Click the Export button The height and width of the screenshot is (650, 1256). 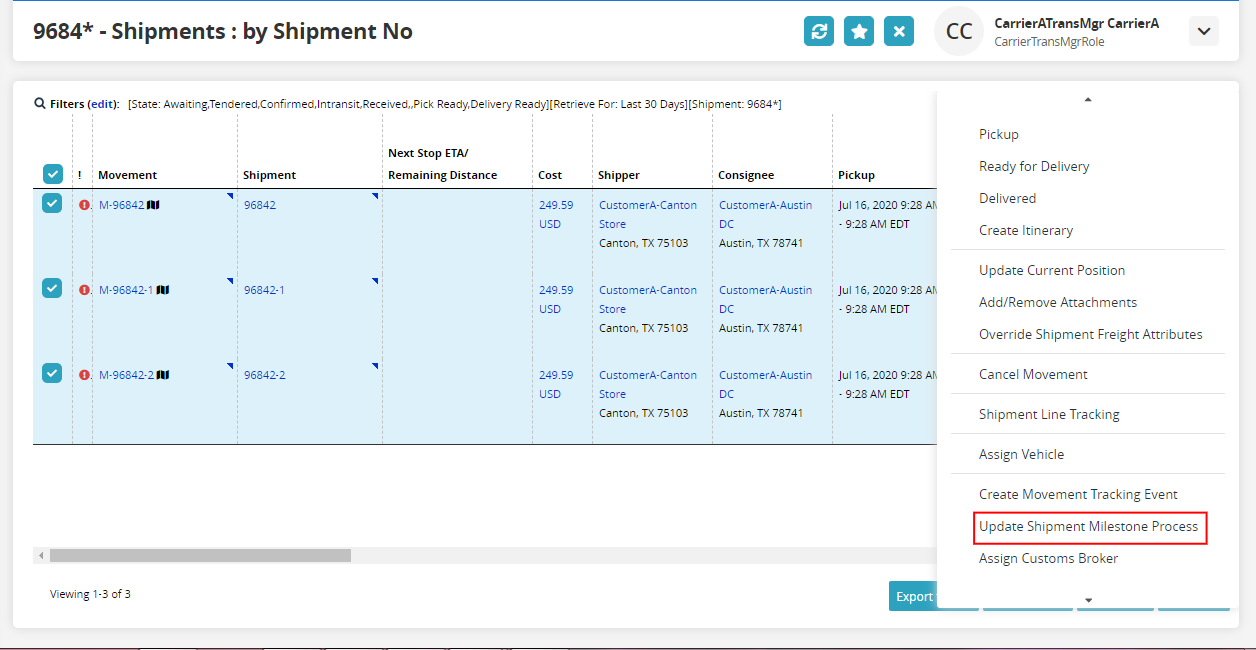[x=913, y=596]
